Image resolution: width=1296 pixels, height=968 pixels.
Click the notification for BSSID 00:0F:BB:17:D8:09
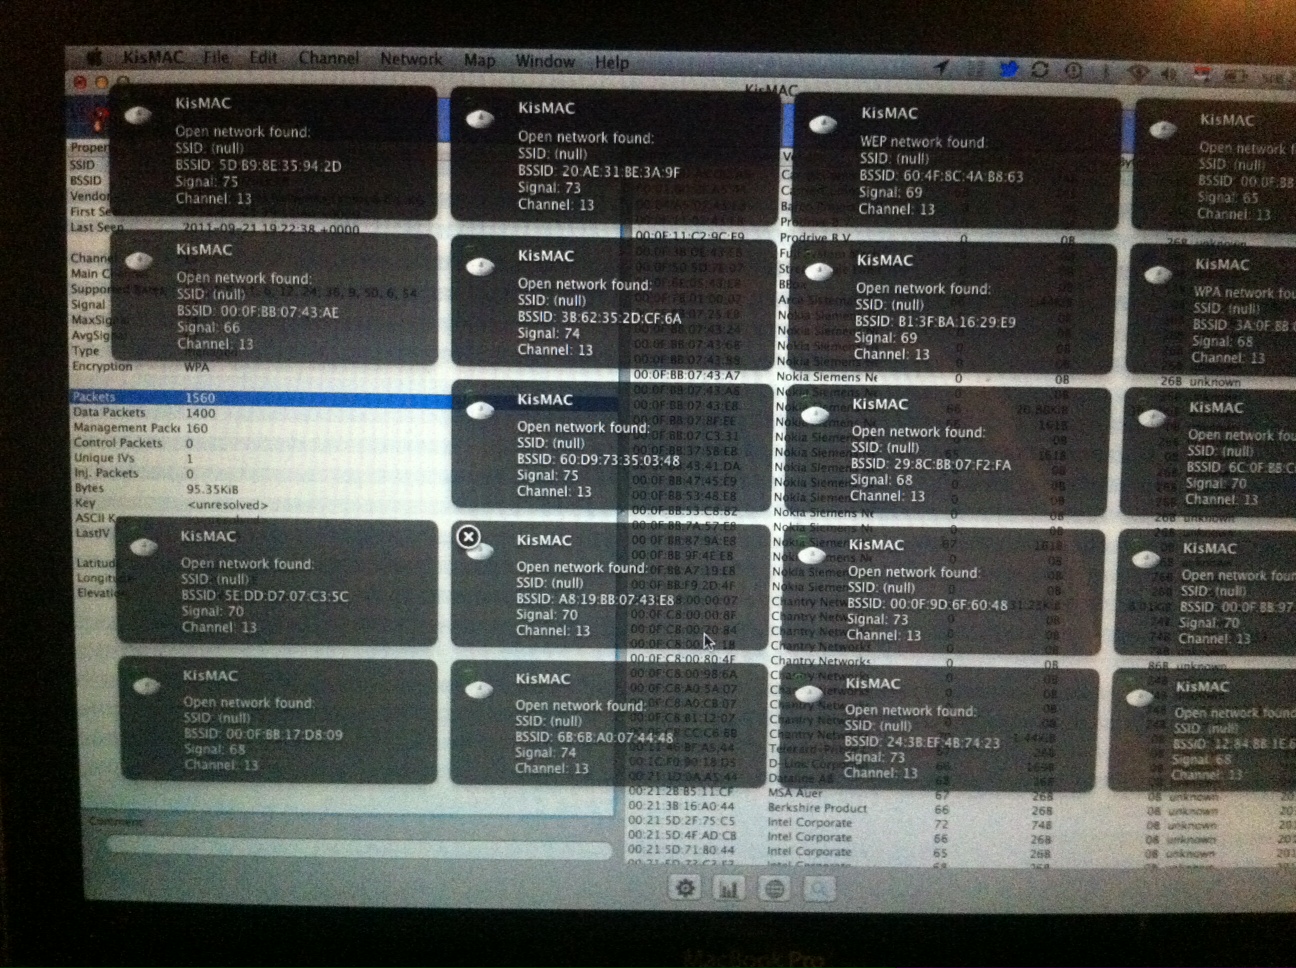pos(278,720)
